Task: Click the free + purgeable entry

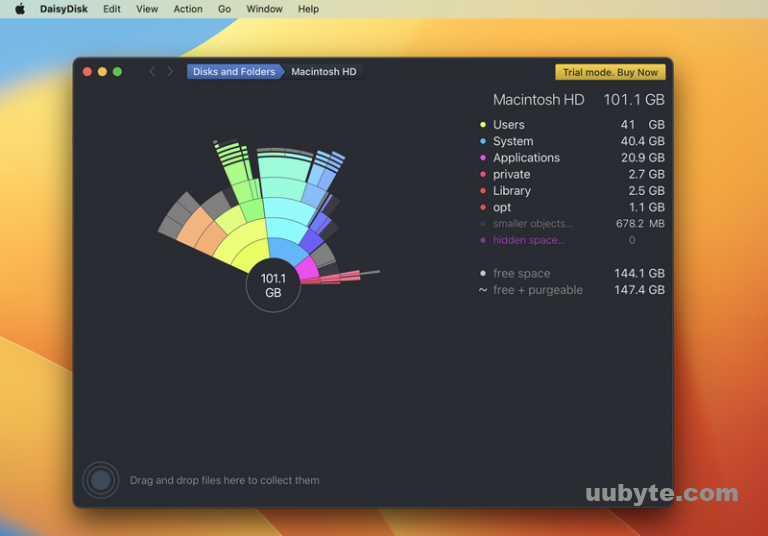Action: (572, 290)
